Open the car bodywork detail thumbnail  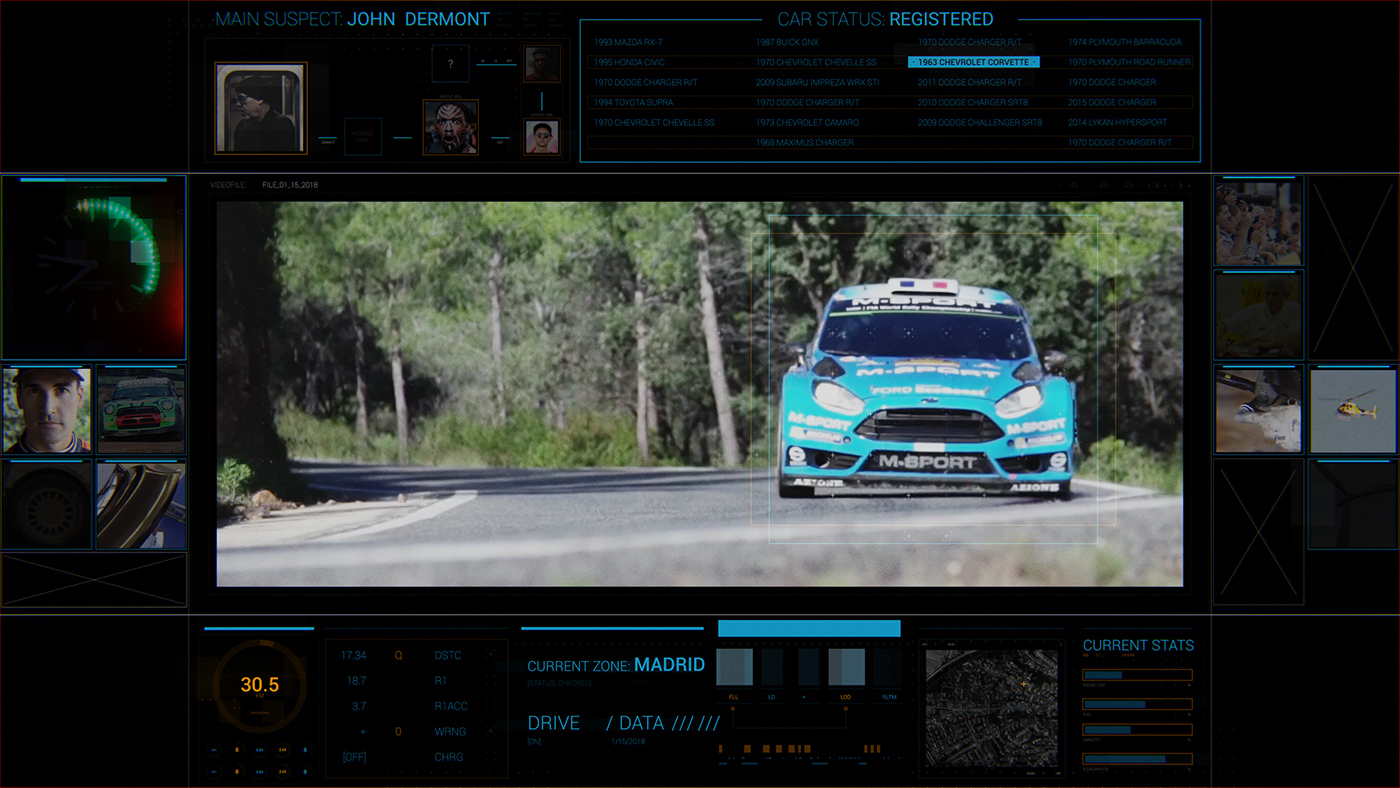point(141,504)
